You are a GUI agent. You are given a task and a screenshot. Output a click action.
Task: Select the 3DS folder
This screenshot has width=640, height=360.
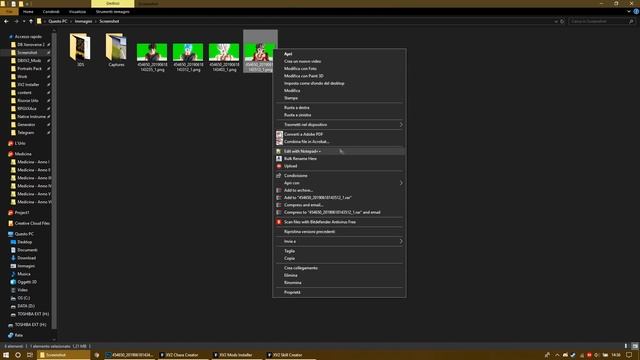coord(80,50)
